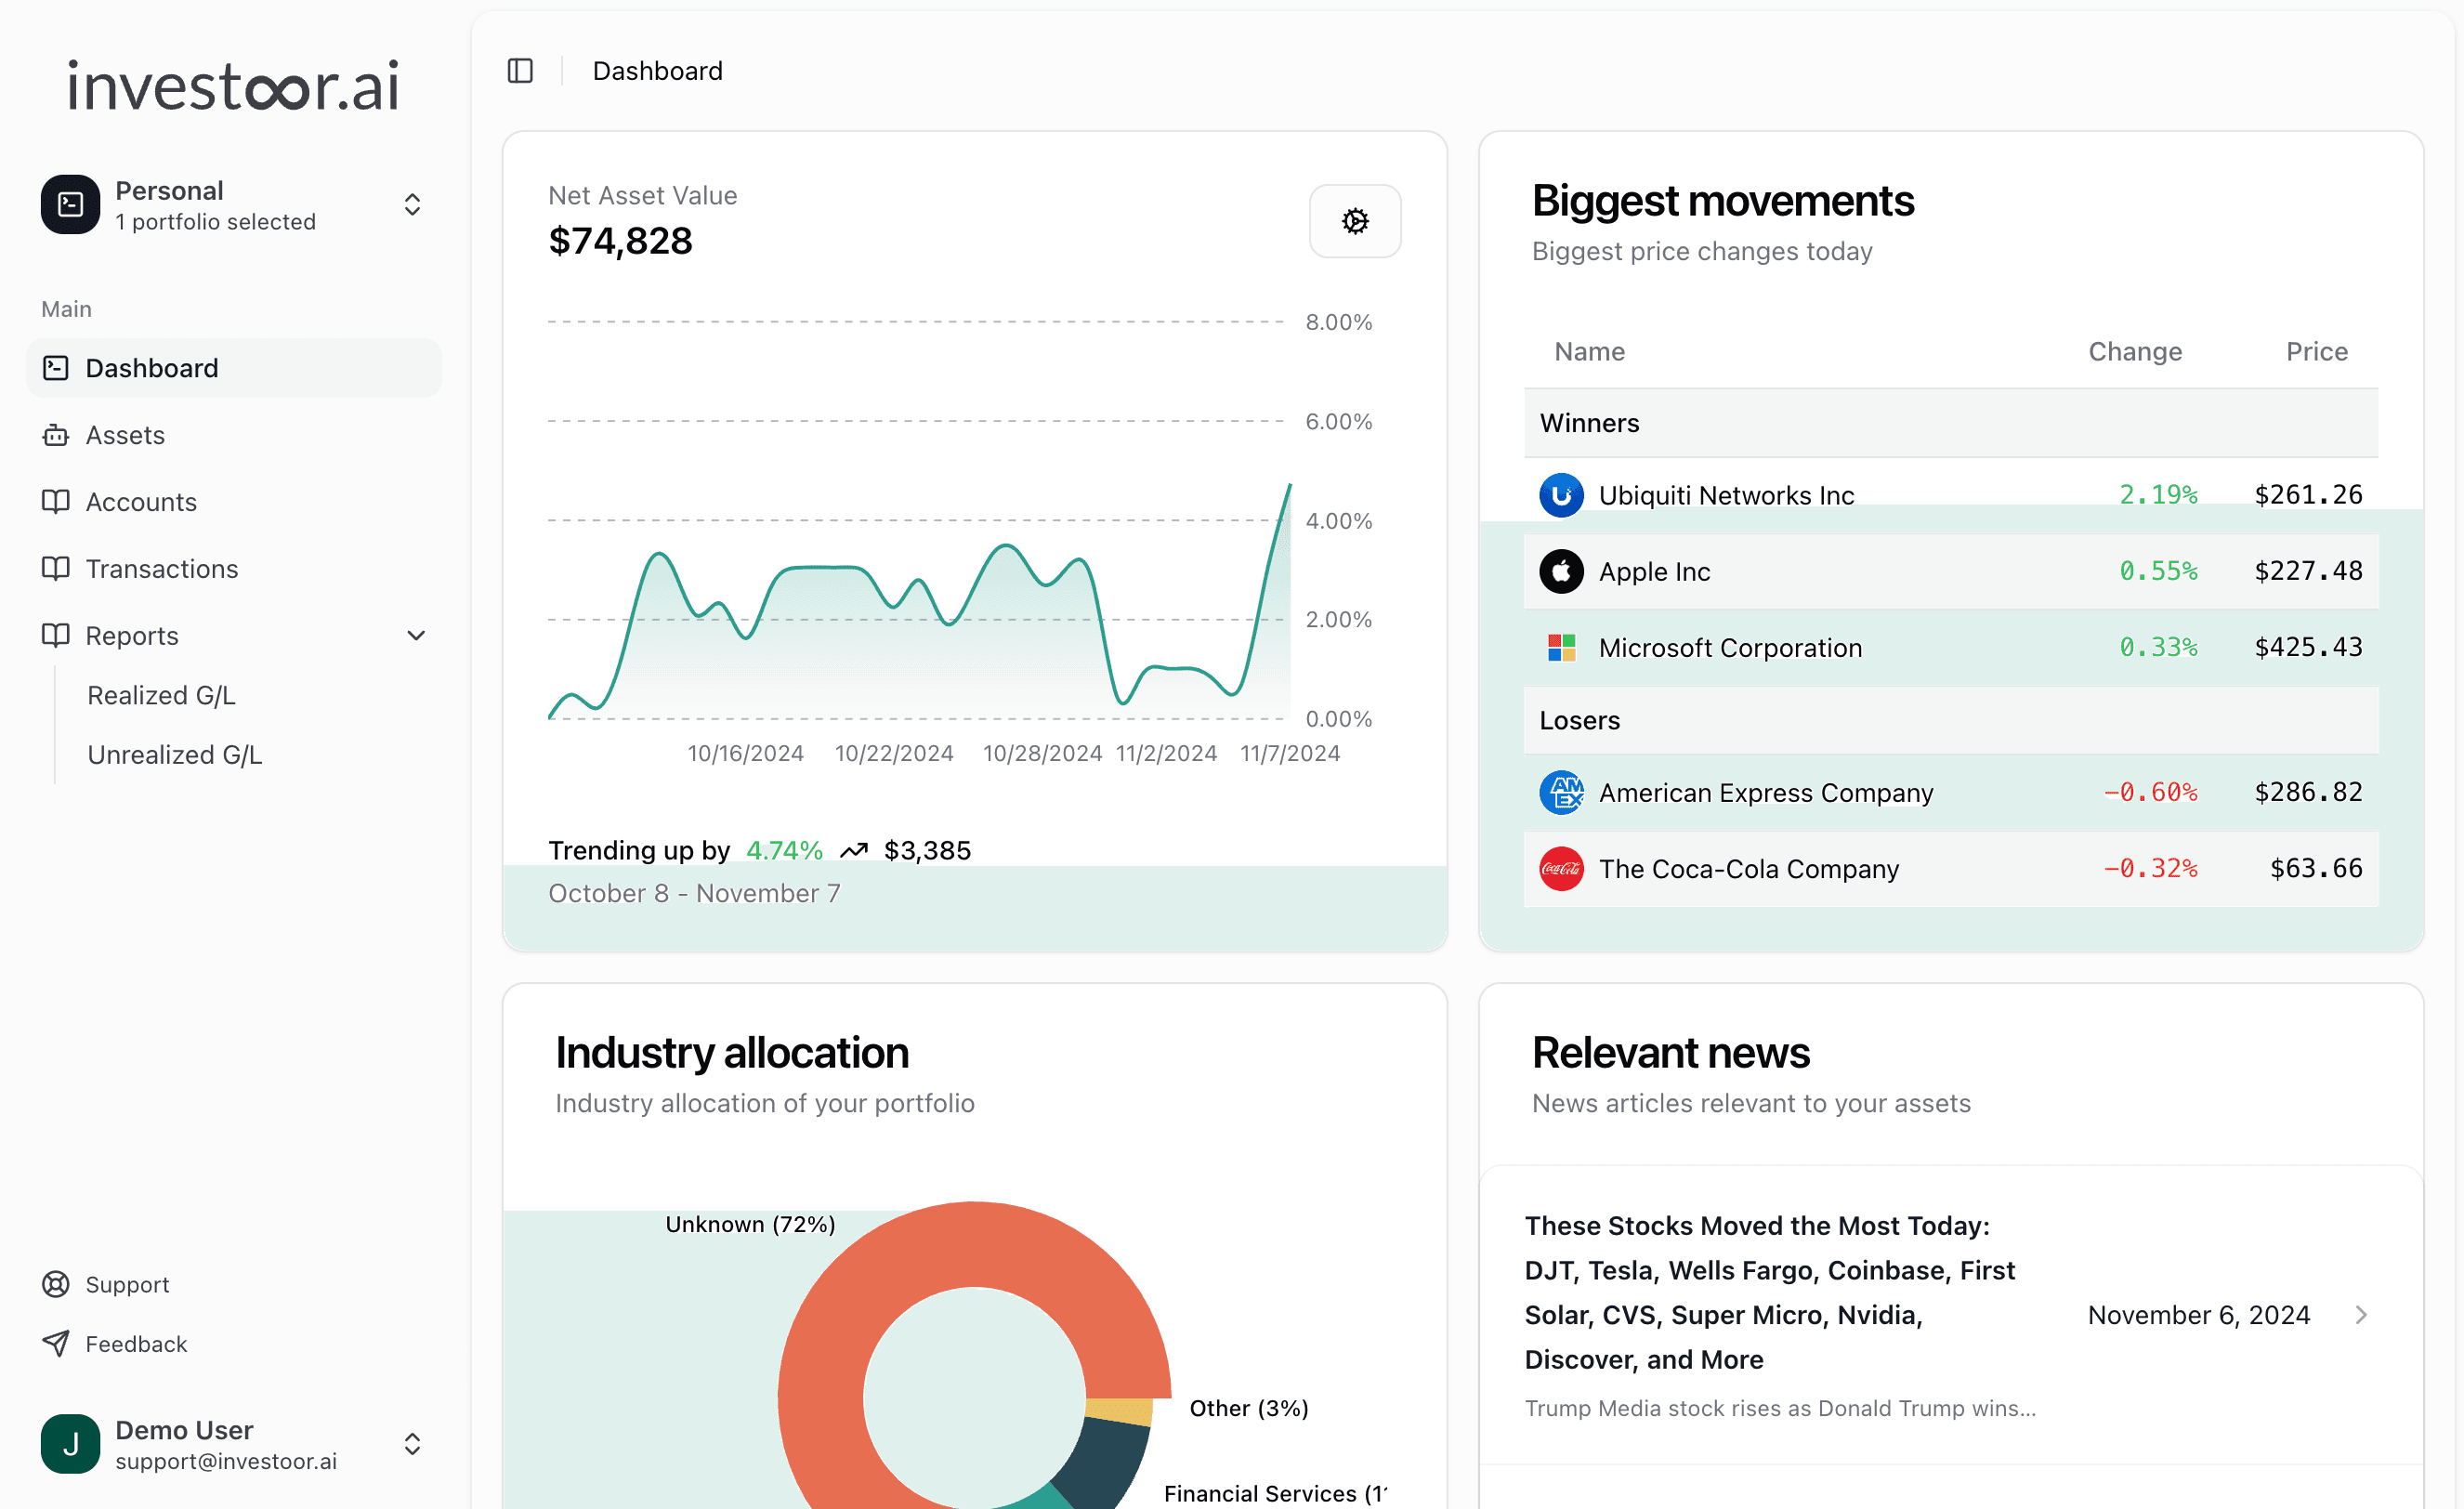Screen dimensions: 2464x1509
Task: Click the Losers group header row
Action: 1950,720
